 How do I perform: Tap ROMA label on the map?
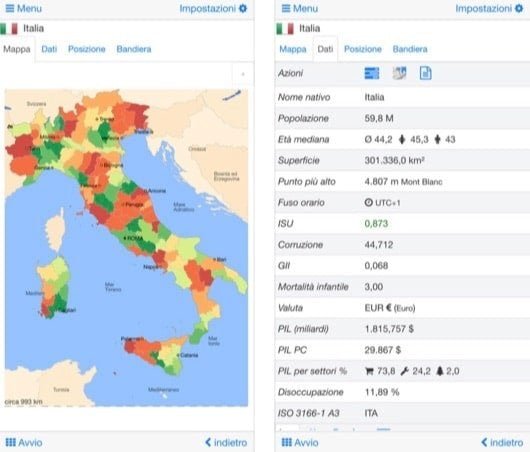[134, 238]
